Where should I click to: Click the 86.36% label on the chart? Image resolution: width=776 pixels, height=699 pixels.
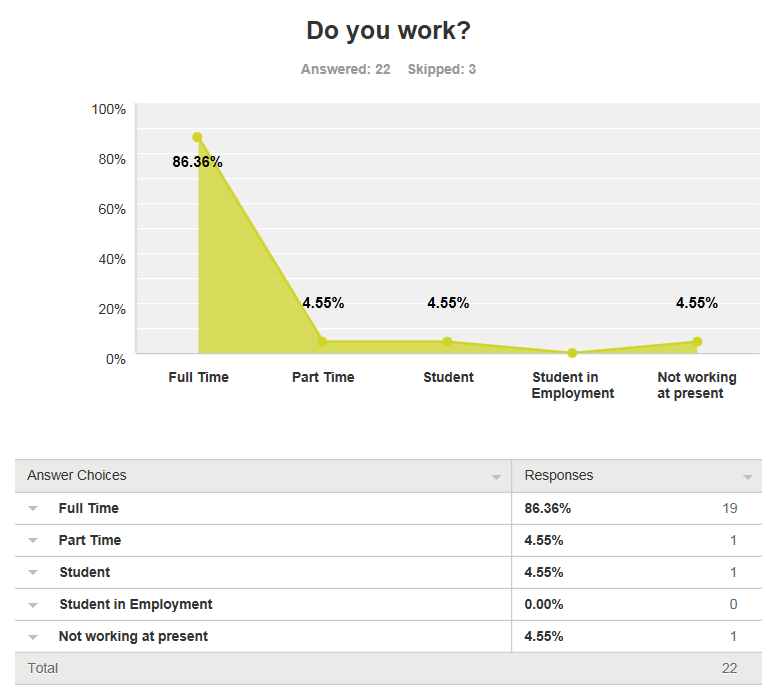[197, 161]
